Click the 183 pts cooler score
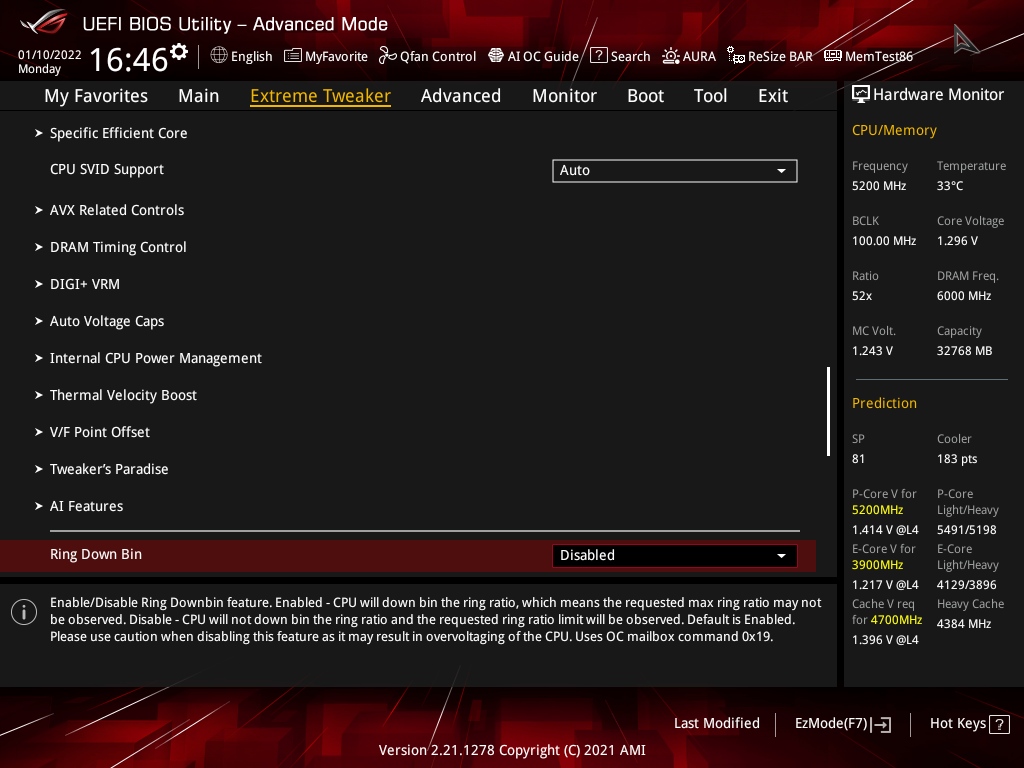The image size is (1024, 768). coord(957,458)
